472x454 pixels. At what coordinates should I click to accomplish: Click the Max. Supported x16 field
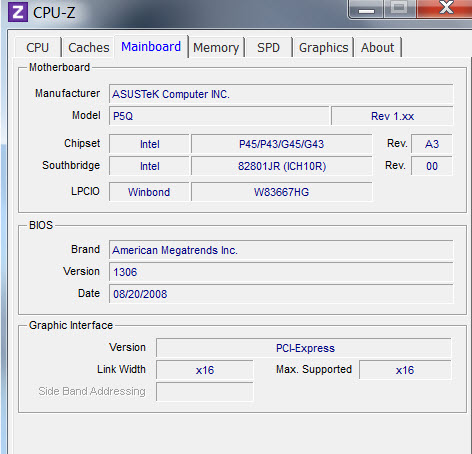[x=405, y=370]
